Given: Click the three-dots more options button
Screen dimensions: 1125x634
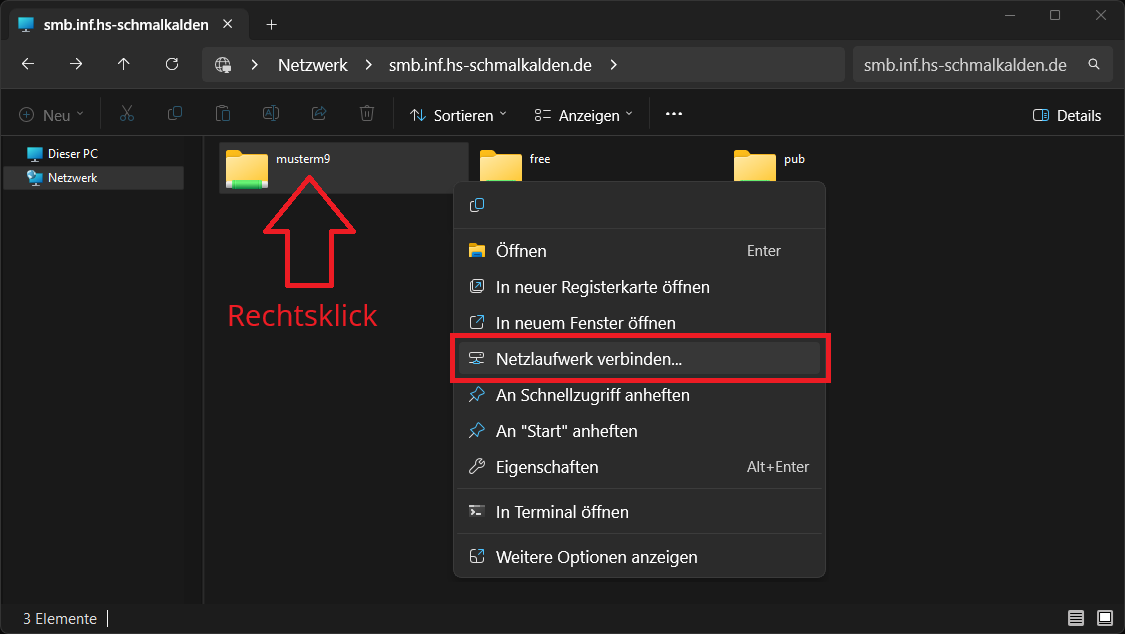Looking at the screenshot, I should tap(674, 115).
